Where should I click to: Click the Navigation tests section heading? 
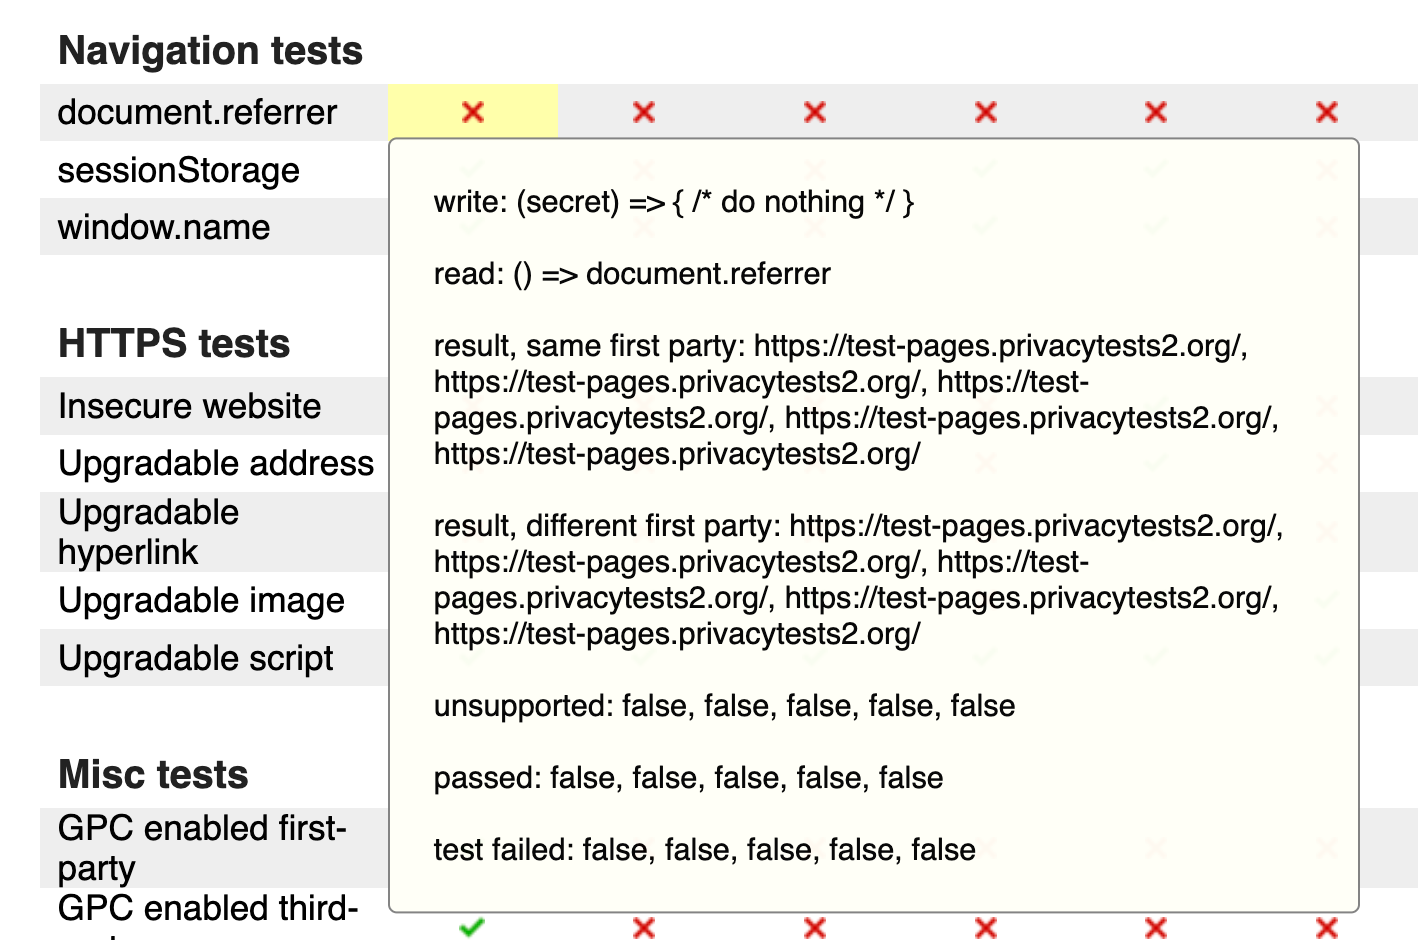210,51
